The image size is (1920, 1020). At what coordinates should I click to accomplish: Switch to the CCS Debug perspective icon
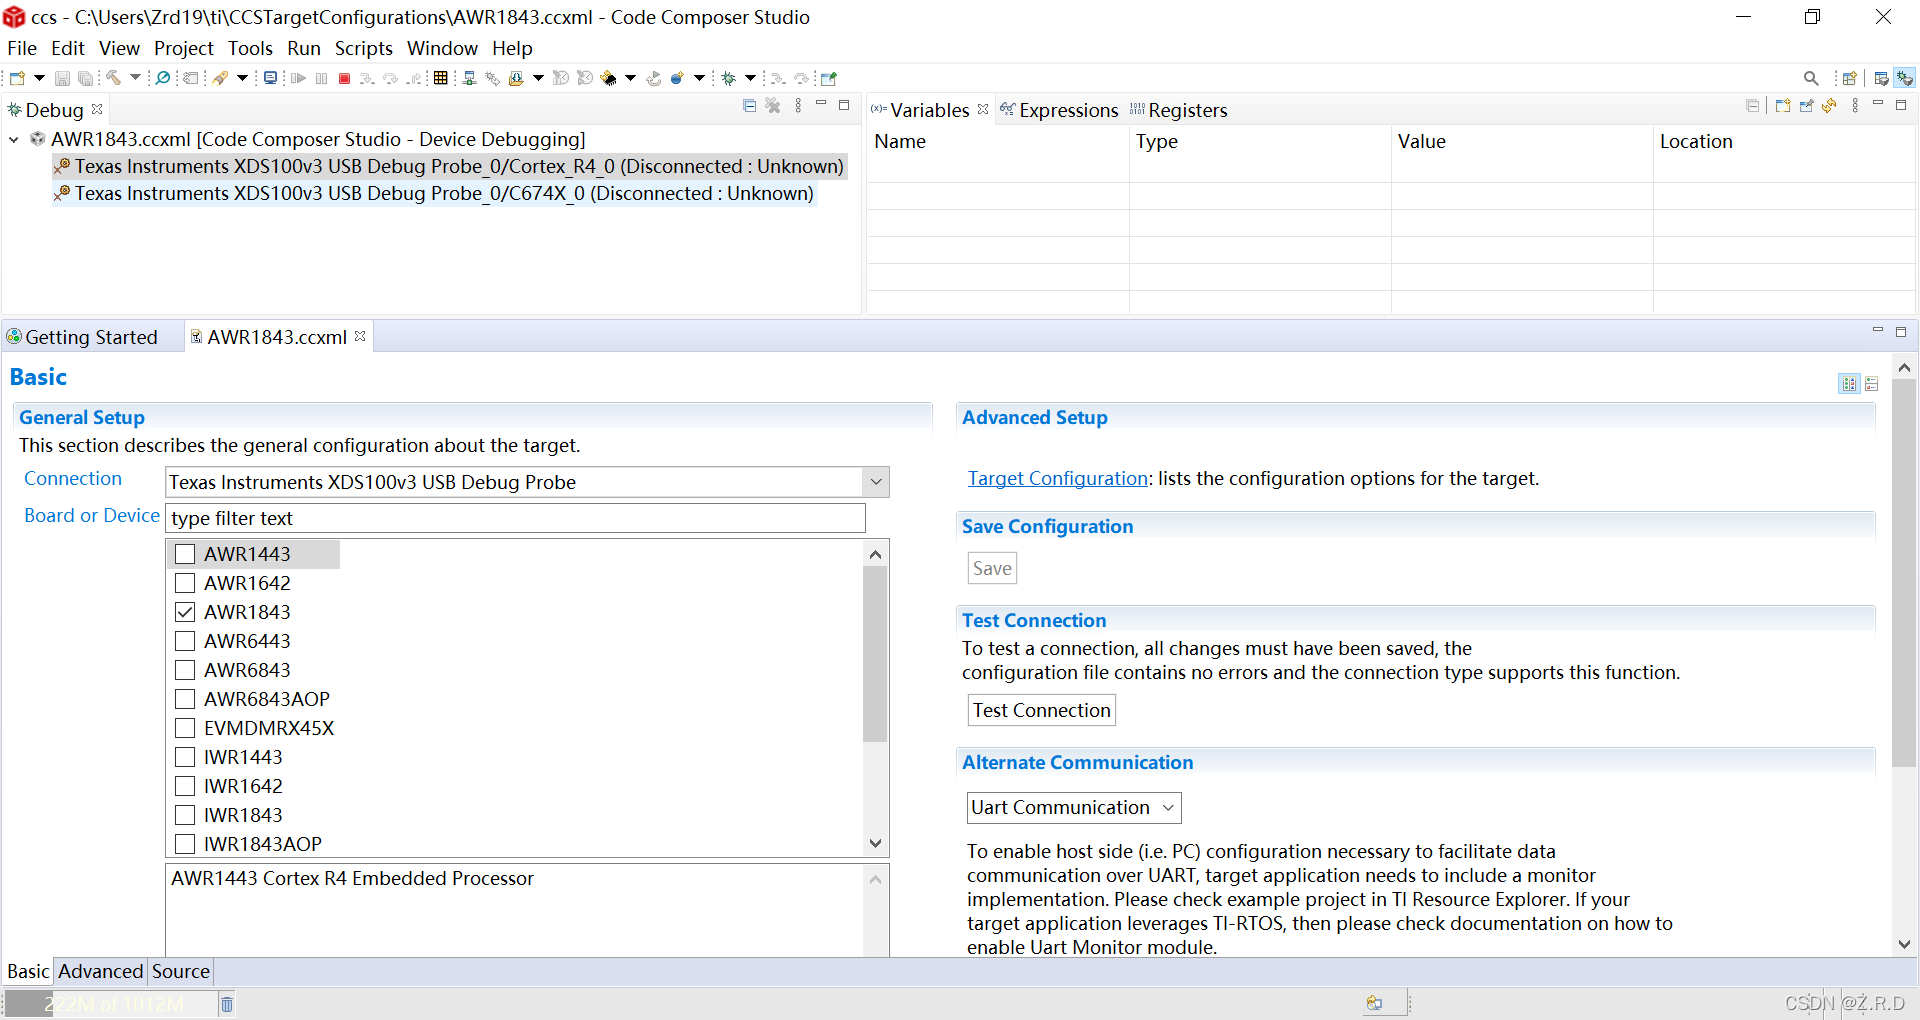pos(1905,78)
